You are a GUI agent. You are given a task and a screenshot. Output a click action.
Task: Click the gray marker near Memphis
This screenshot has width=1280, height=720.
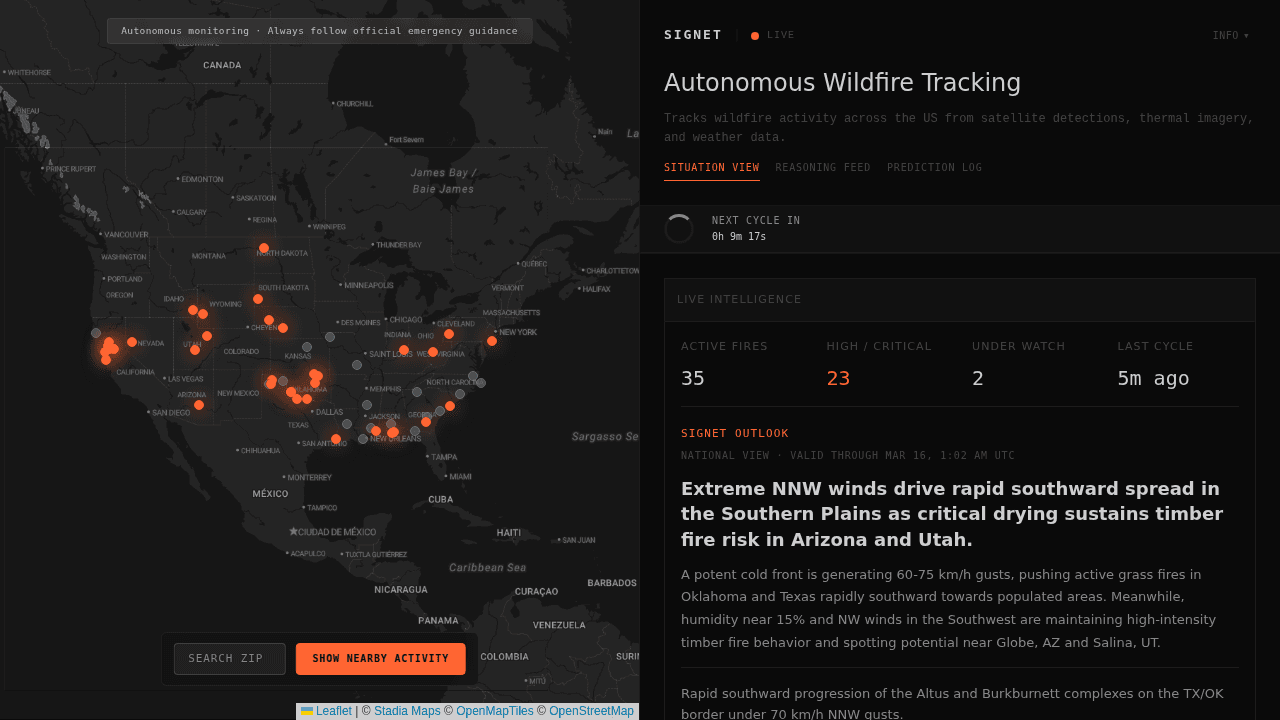pos(417,392)
